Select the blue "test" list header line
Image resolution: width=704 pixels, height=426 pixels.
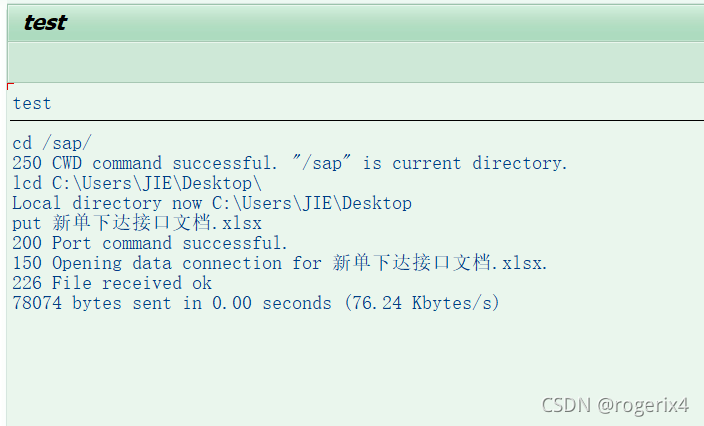32,103
